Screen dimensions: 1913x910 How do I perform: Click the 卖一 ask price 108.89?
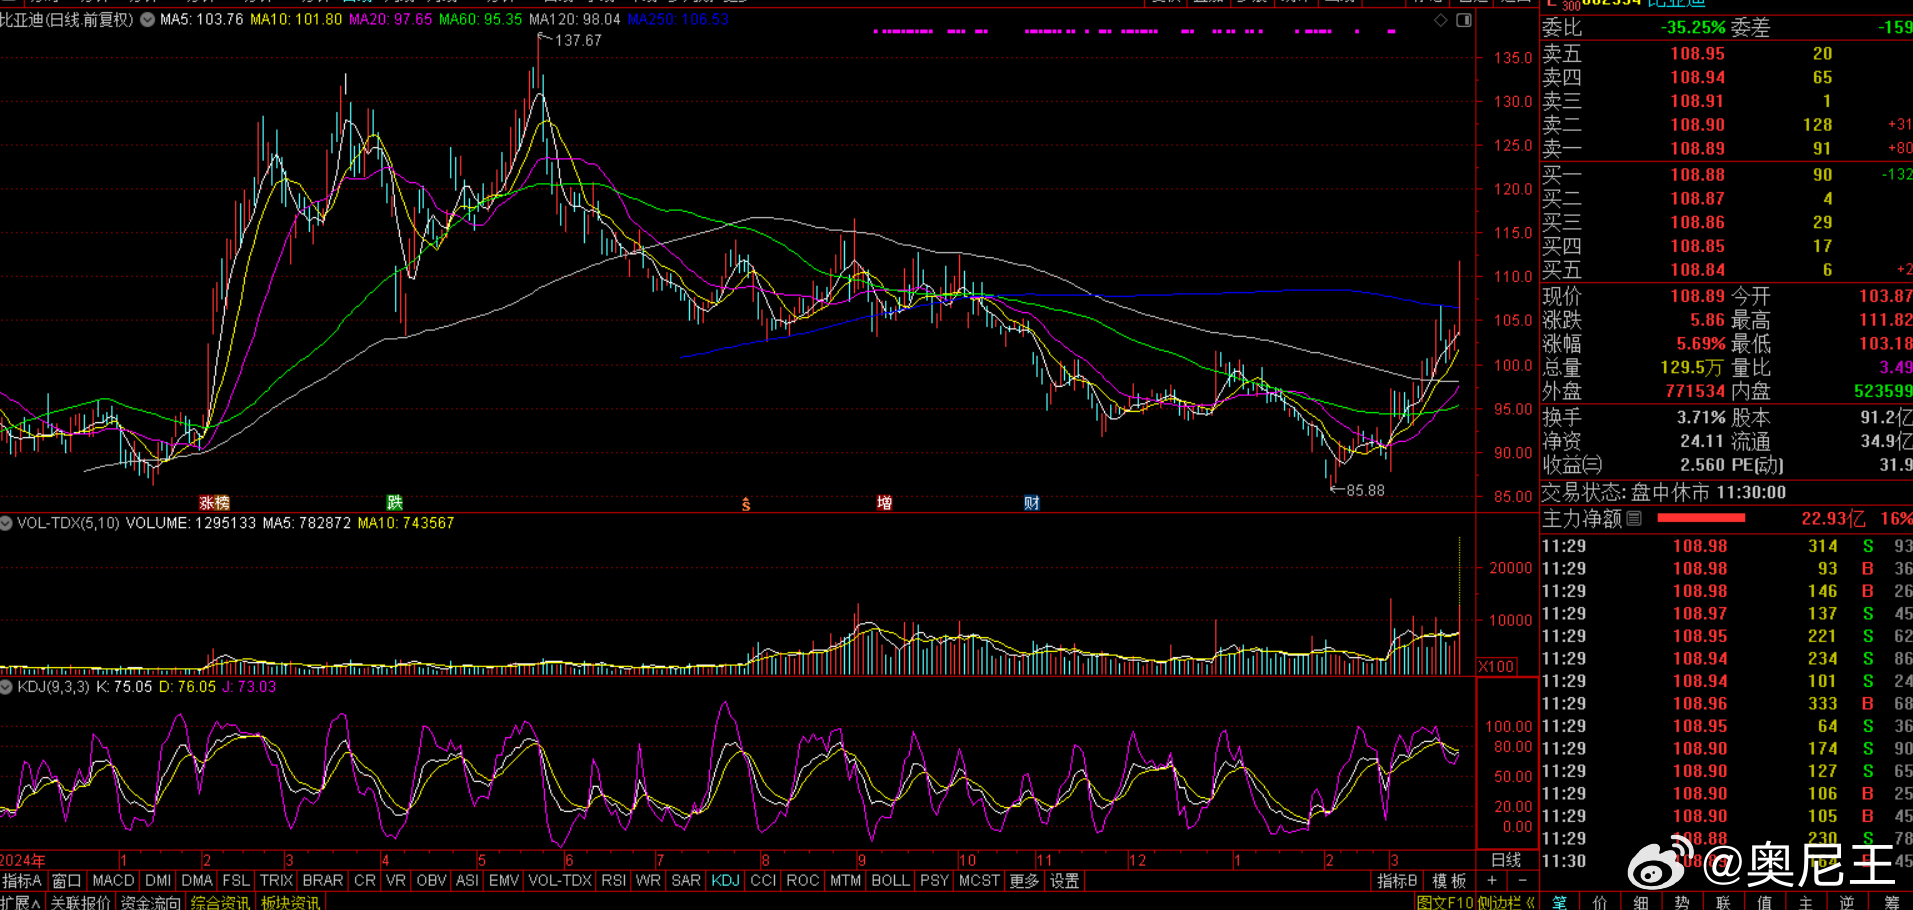1697,149
